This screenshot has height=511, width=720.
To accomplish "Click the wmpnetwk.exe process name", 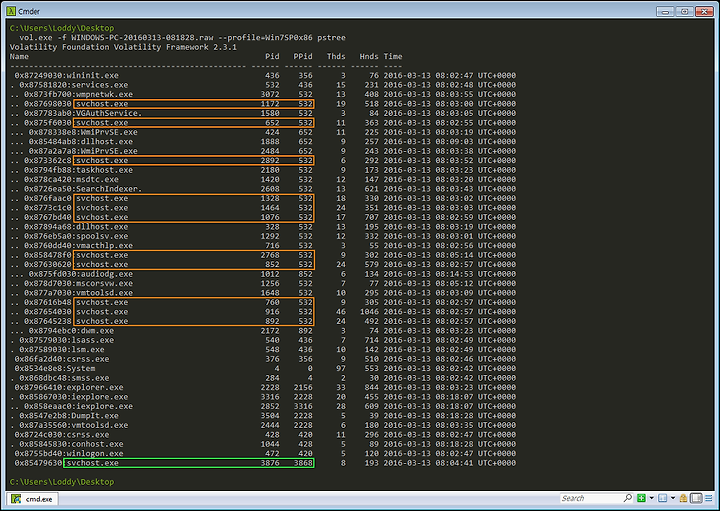I will (104, 94).
